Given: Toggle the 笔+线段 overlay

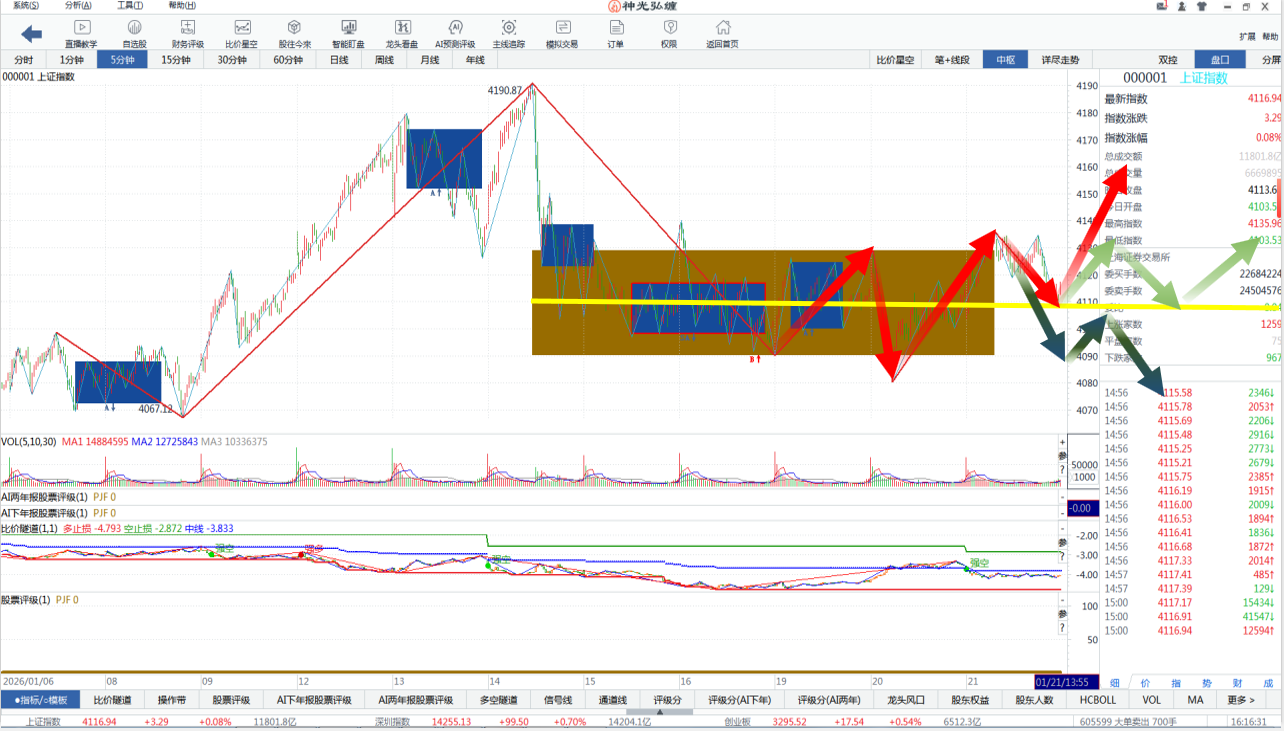Looking at the screenshot, I should click(x=951, y=60).
